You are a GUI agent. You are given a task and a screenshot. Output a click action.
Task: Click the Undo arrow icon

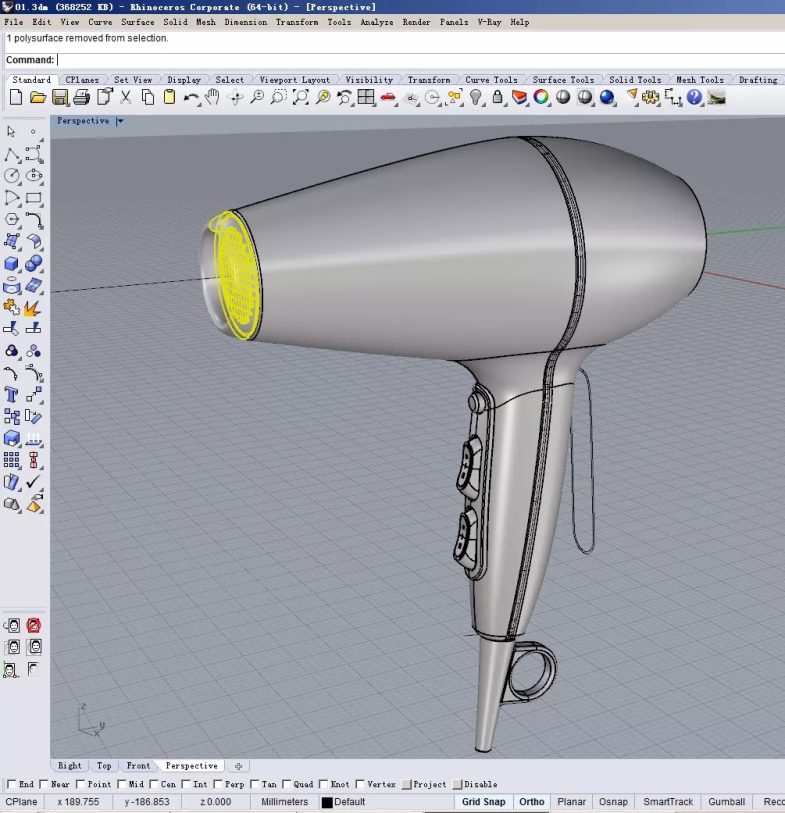pyautogui.click(x=190, y=97)
